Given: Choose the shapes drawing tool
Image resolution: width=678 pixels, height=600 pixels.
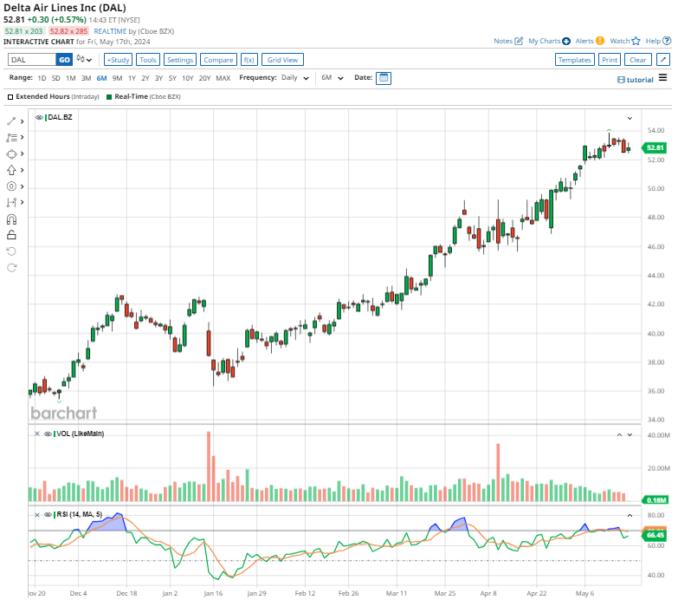Looking at the screenshot, I should click(11, 154).
